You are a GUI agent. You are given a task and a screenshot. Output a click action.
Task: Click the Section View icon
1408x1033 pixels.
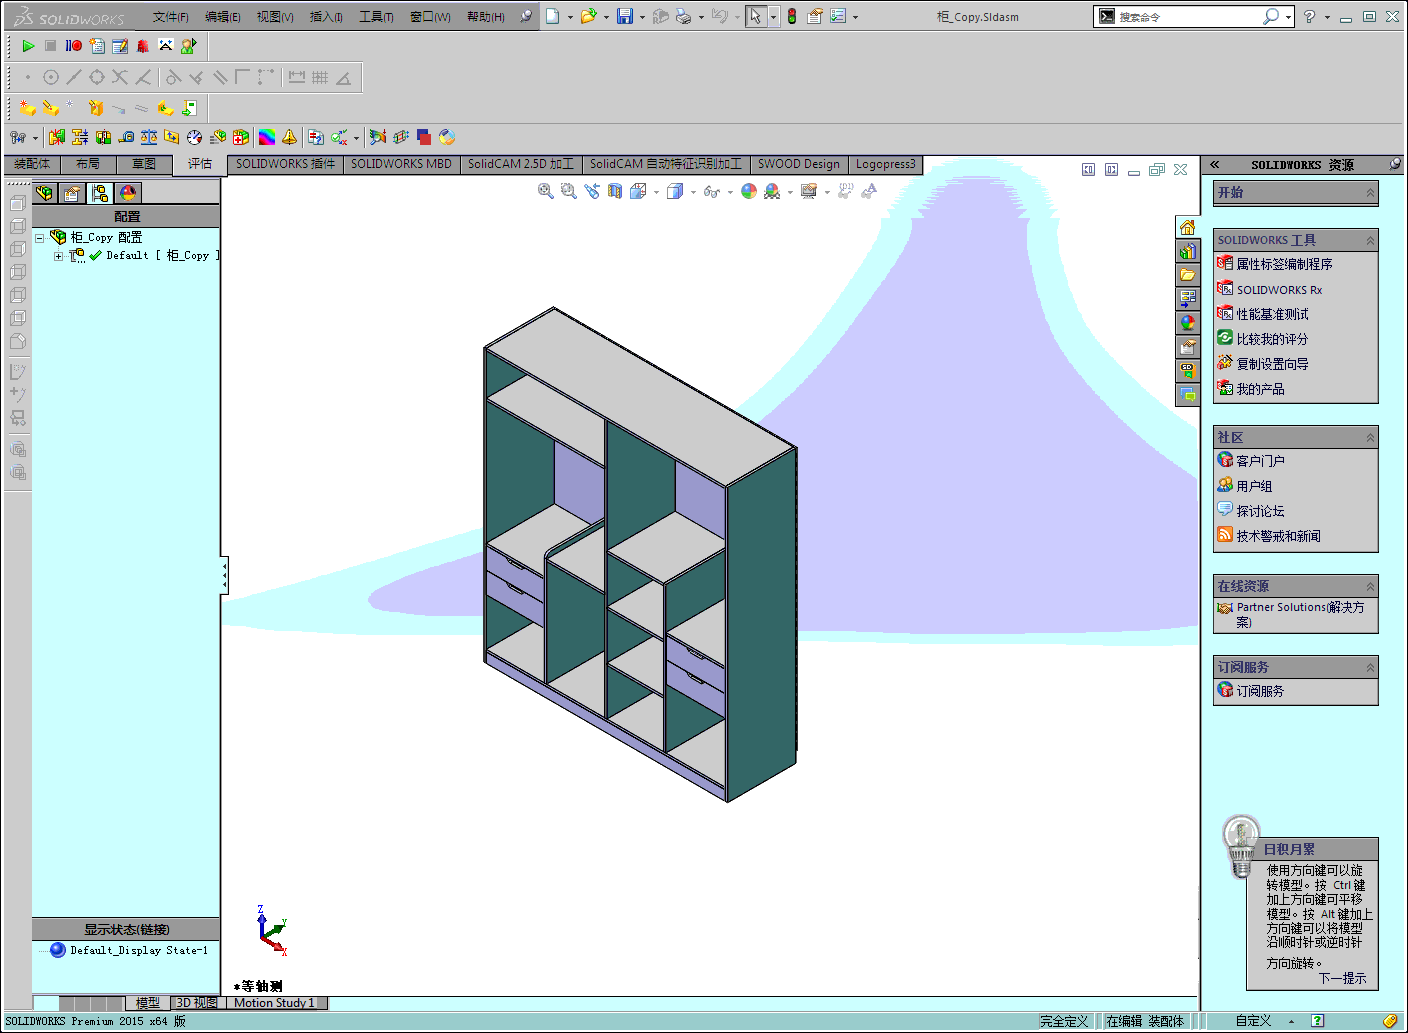[615, 191]
